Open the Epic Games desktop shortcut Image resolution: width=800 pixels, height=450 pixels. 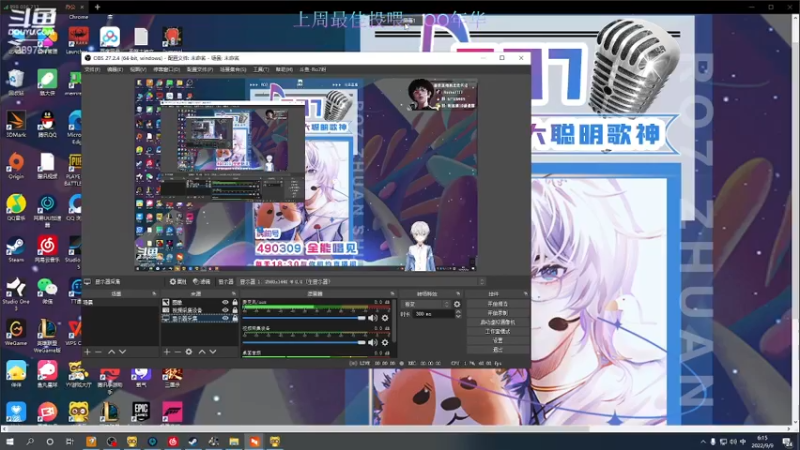point(141,412)
